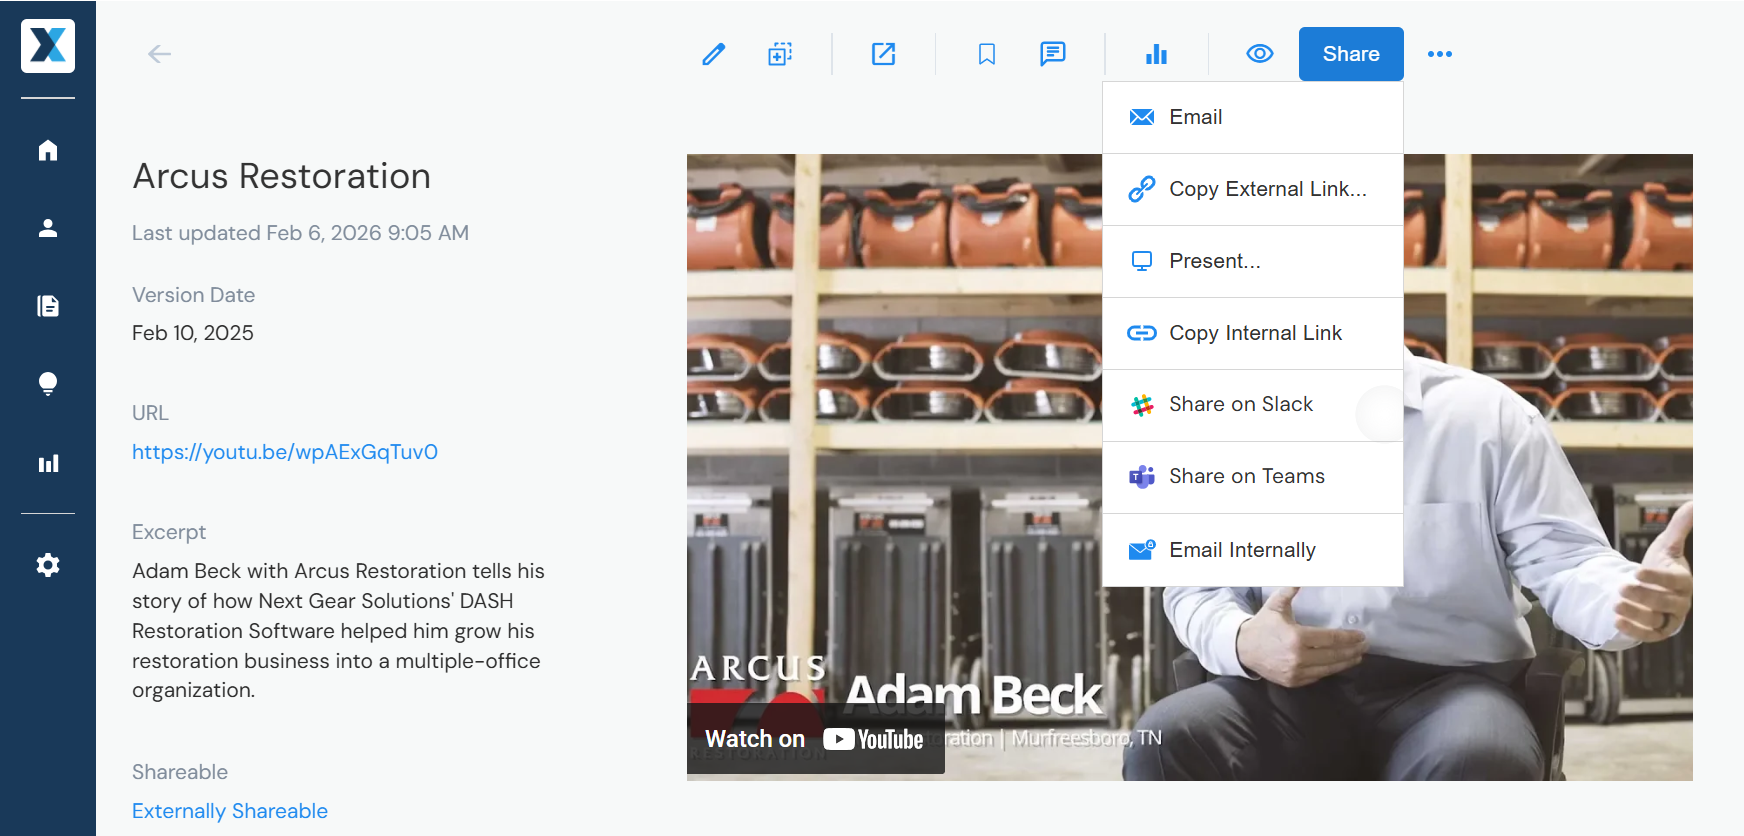
Task: Choose Share on Slack
Action: coord(1253,405)
